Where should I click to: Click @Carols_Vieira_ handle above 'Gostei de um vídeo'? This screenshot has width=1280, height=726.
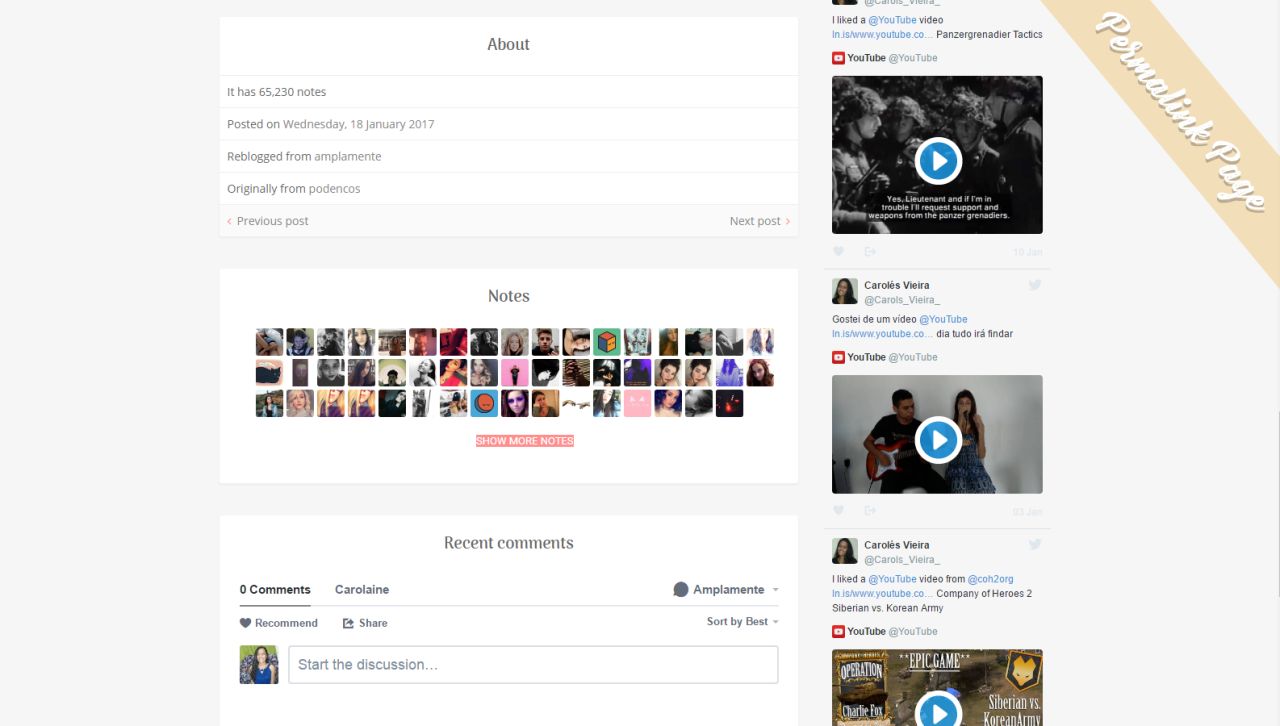[902, 300]
